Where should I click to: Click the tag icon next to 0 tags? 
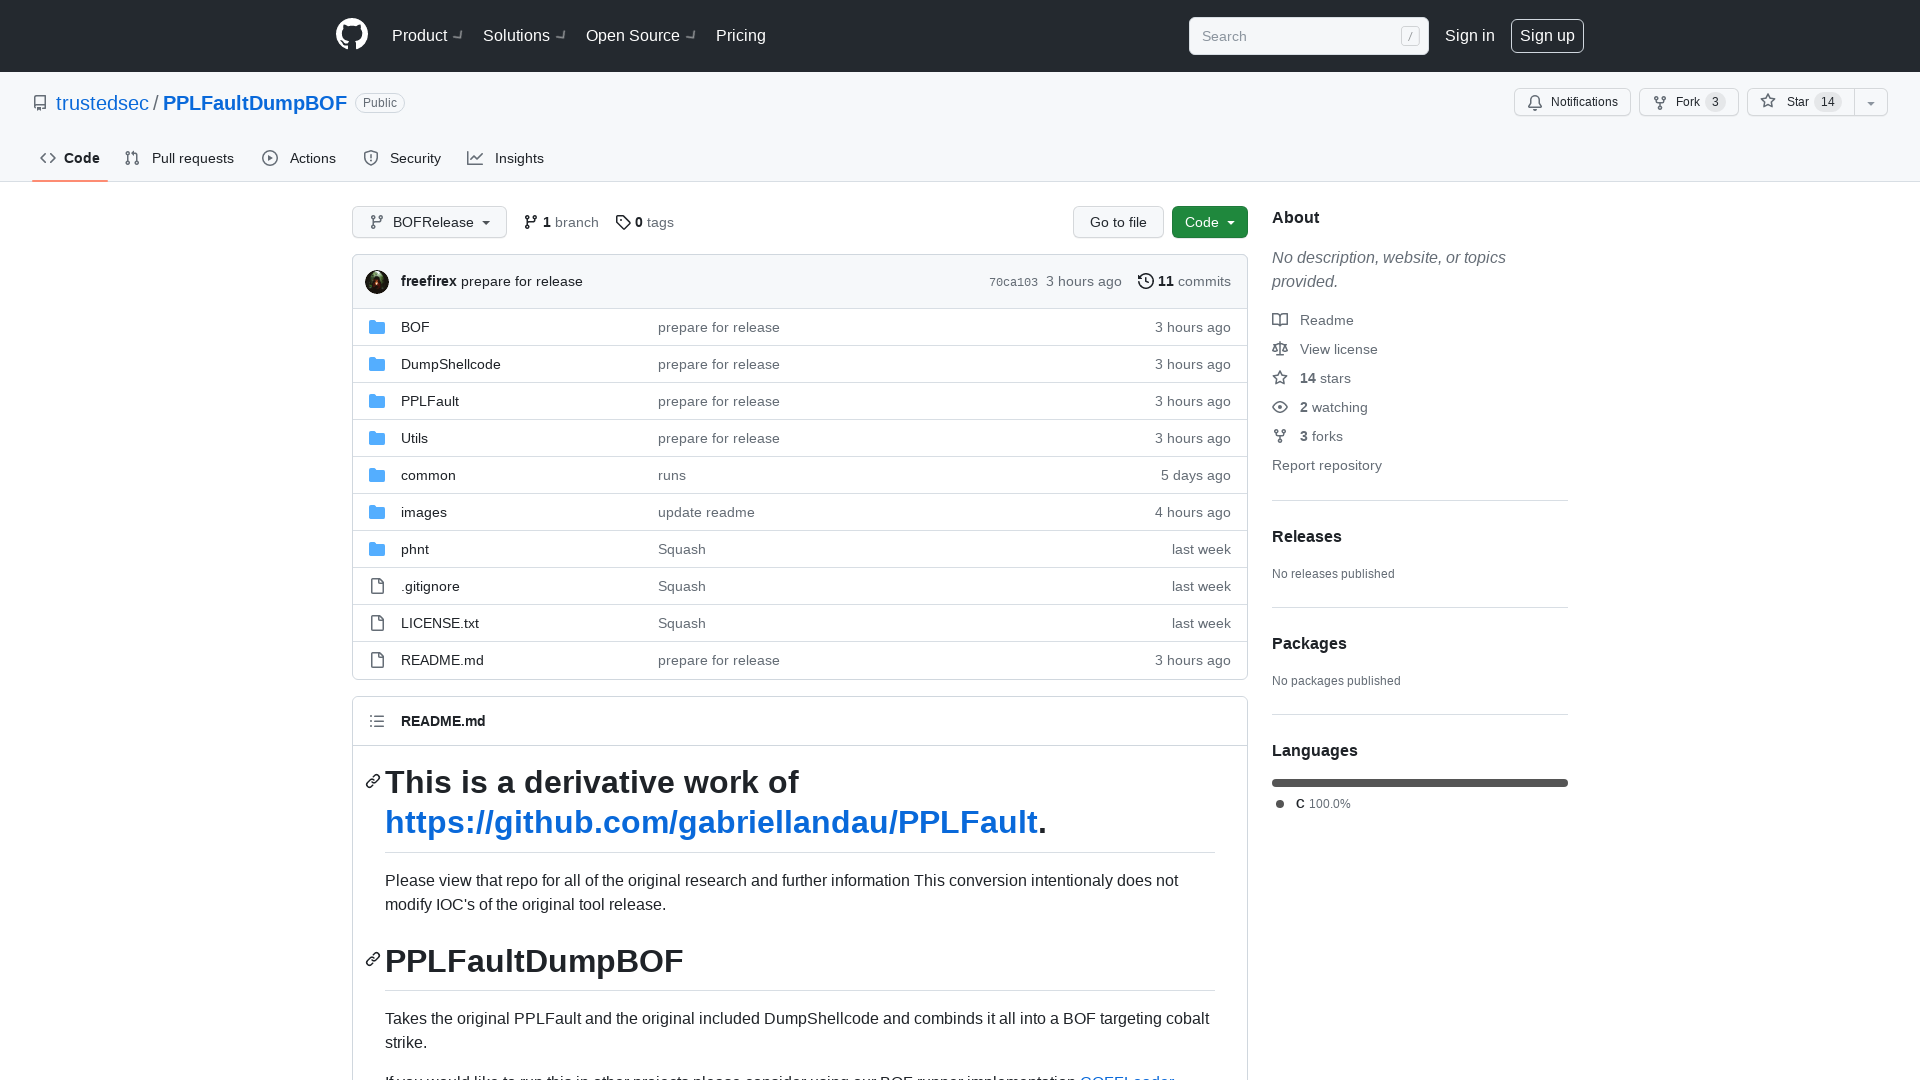623,222
